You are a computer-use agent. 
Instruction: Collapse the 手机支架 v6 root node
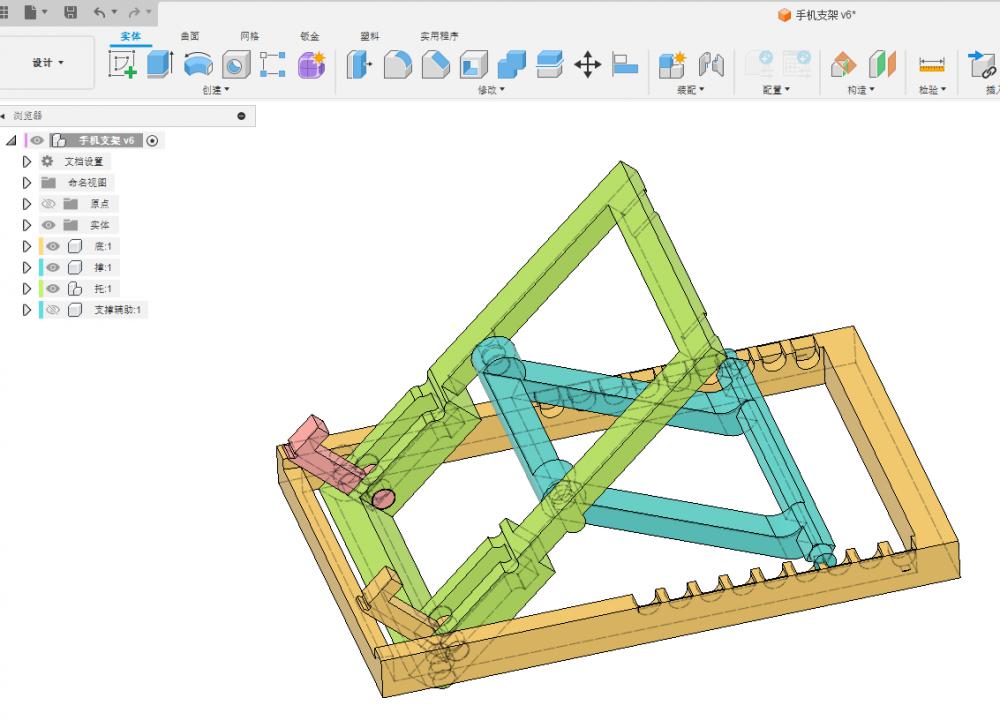coord(11,140)
